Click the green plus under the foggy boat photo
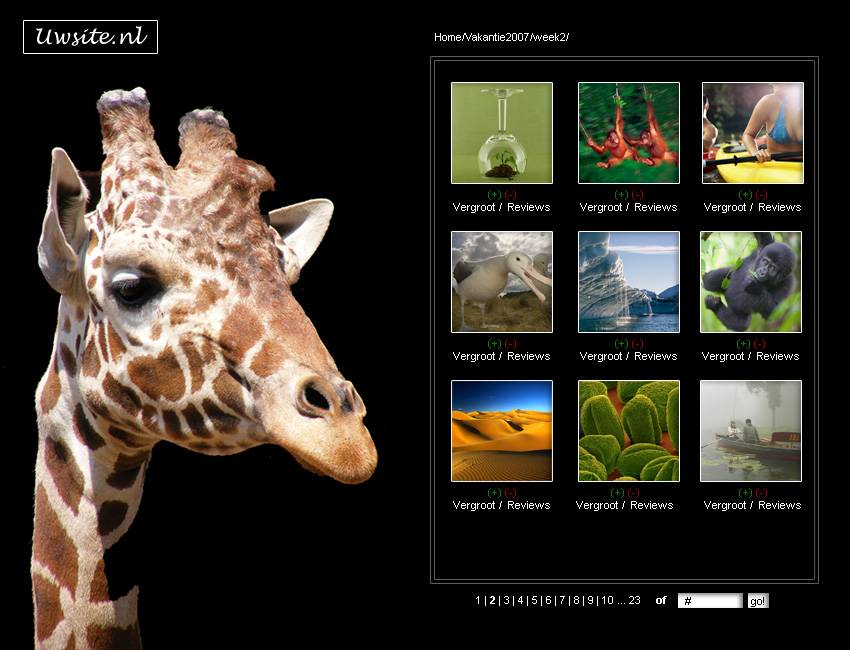 coord(745,493)
